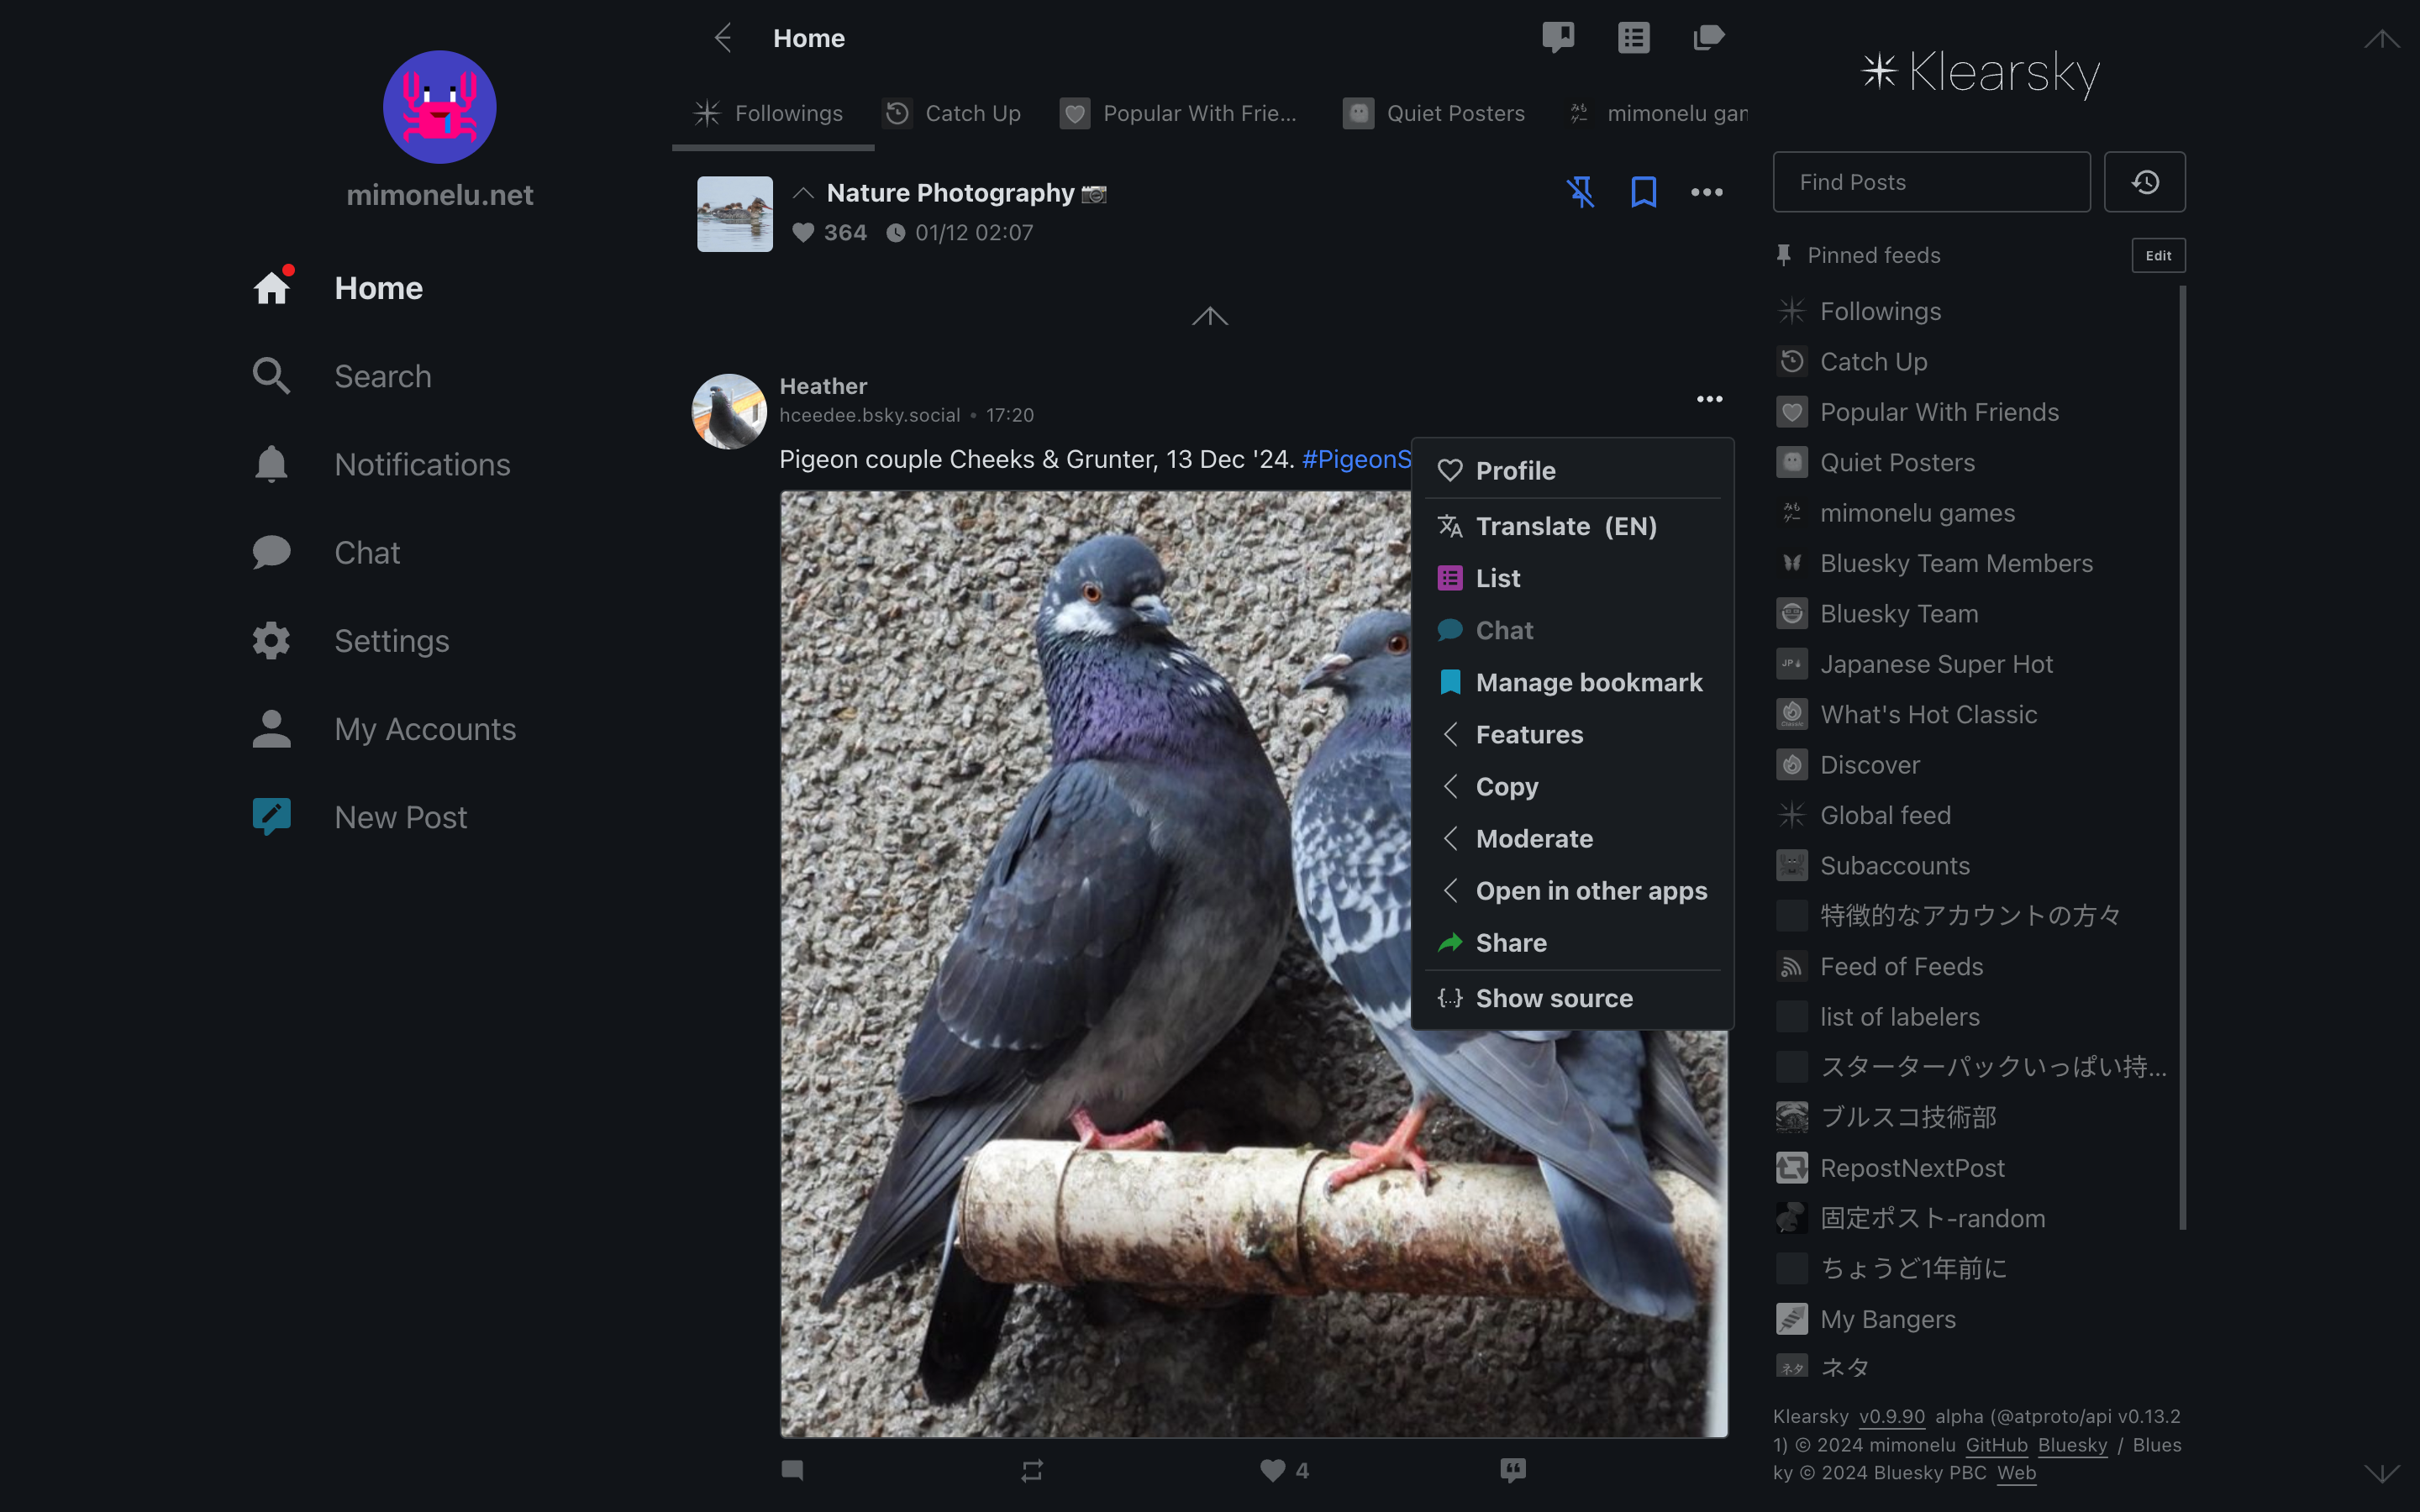
Task: Expand Open in other apps submenu
Action: coord(1590,890)
